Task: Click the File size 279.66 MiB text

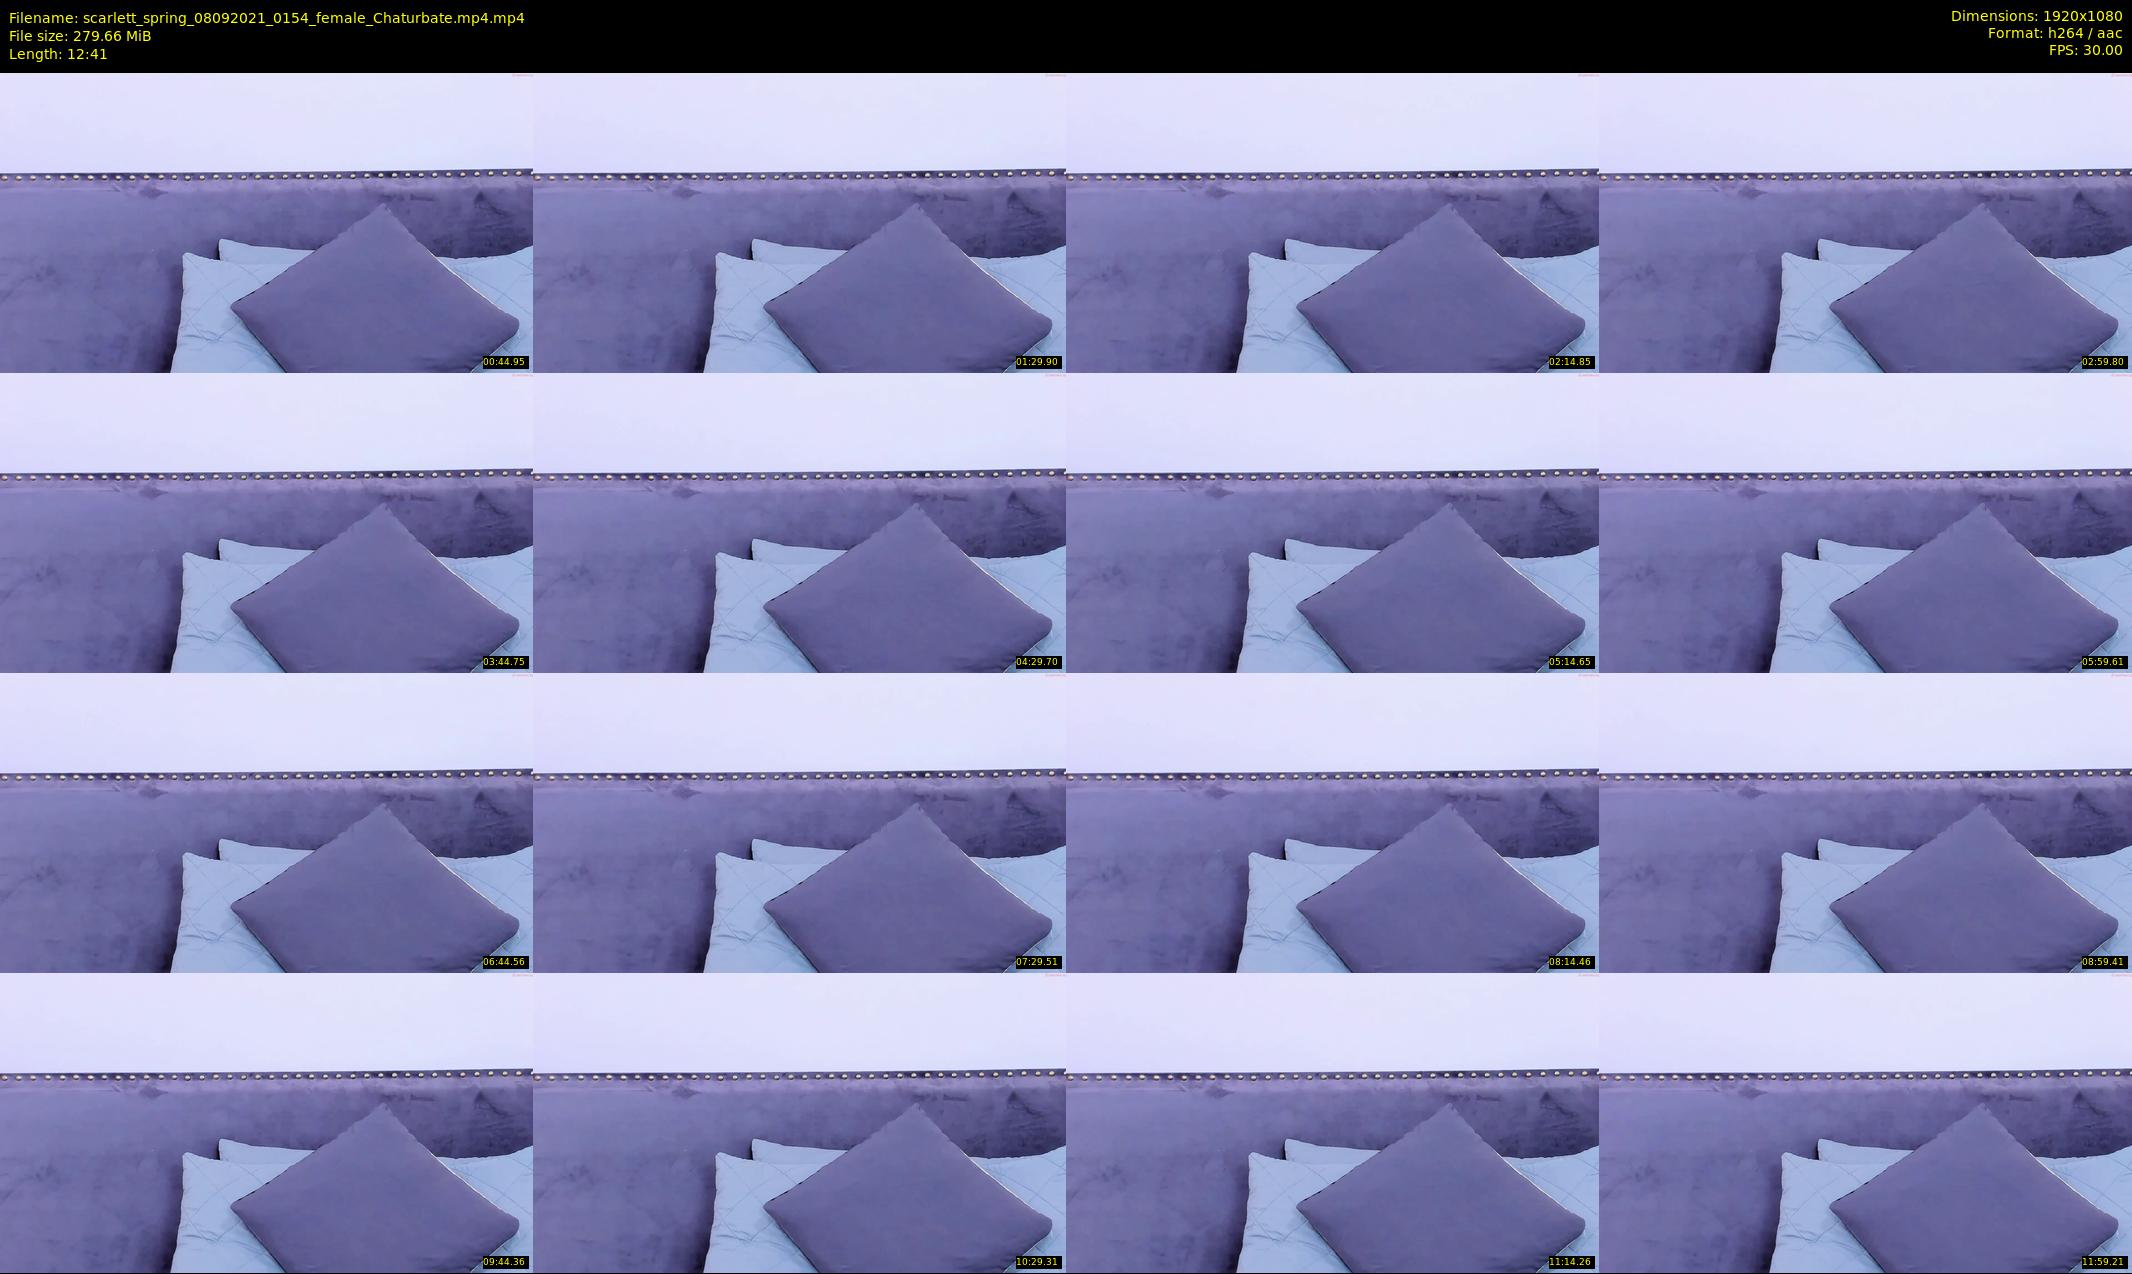Action: [80, 36]
